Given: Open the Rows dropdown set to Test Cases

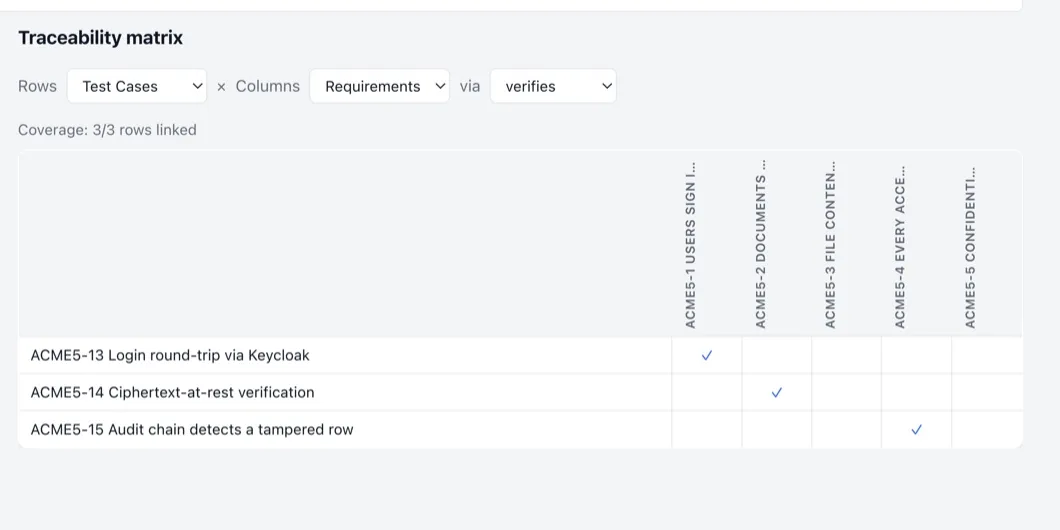Looking at the screenshot, I should pos(137,86).
